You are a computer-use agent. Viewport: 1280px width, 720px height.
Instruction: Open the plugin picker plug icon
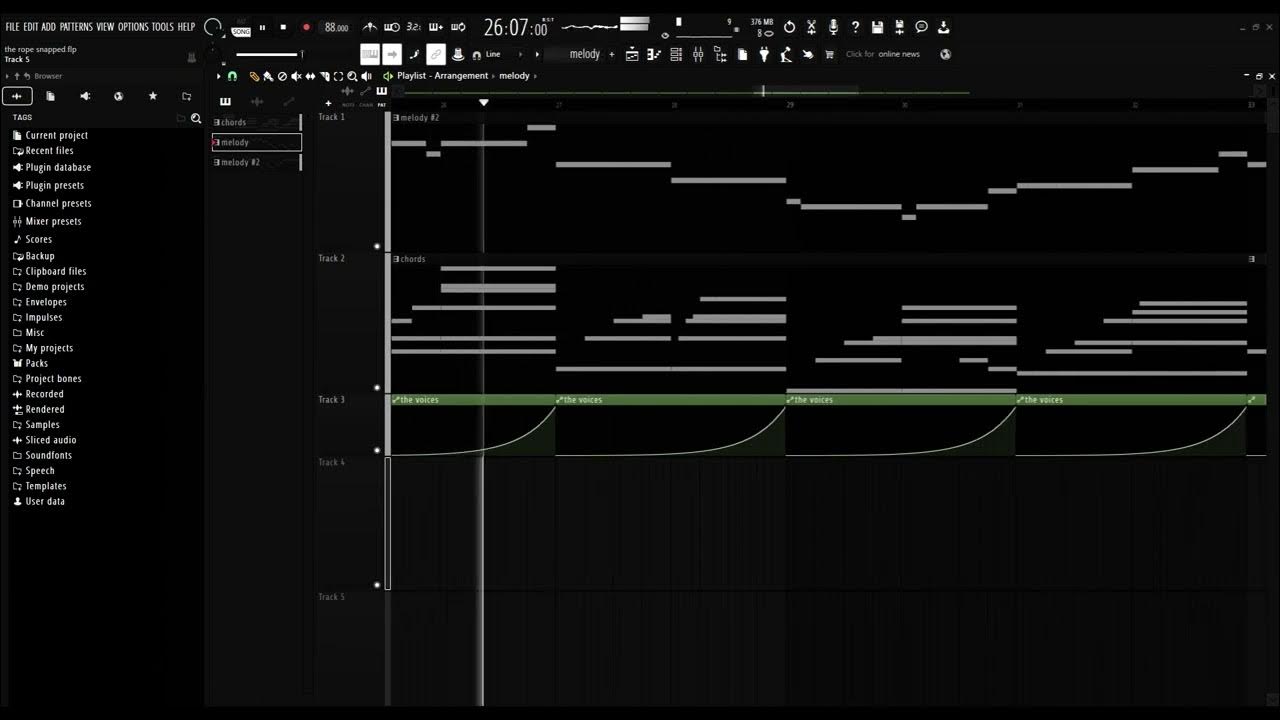(x=764, y=54)
